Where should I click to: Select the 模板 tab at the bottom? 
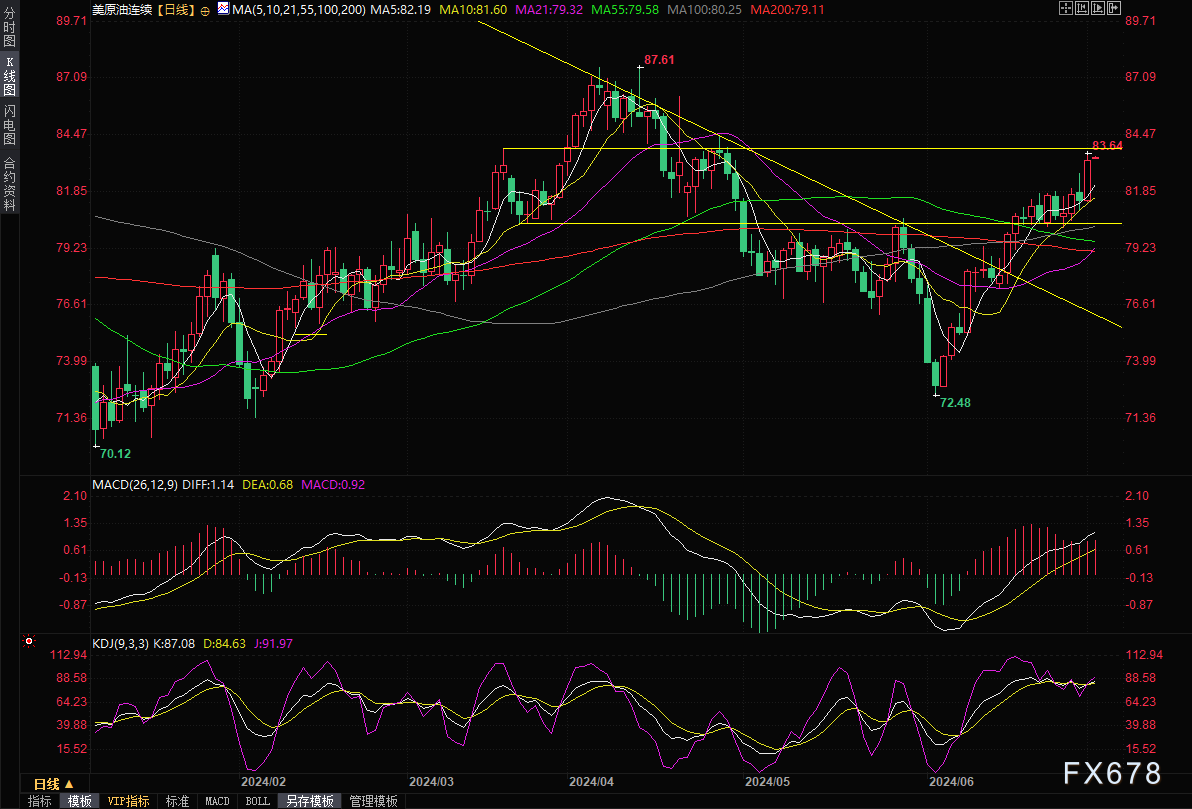79,801
